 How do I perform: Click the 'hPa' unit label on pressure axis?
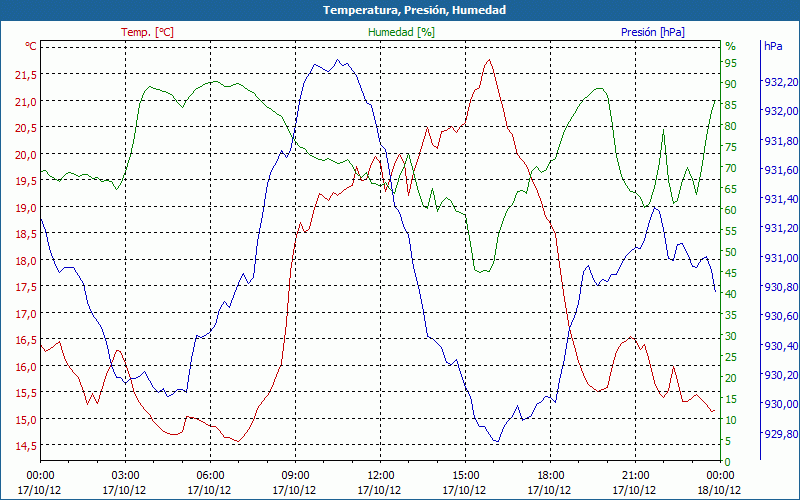pyautogui.click(x=773, y=46)
